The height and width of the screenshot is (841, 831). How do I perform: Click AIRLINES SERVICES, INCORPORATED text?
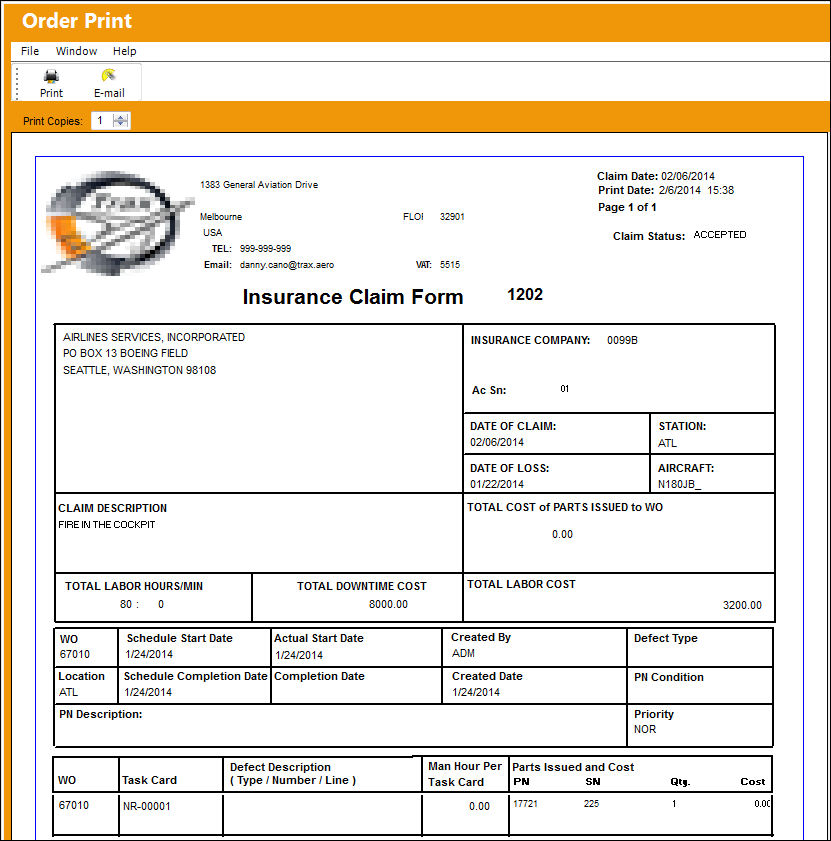point(153,337)
